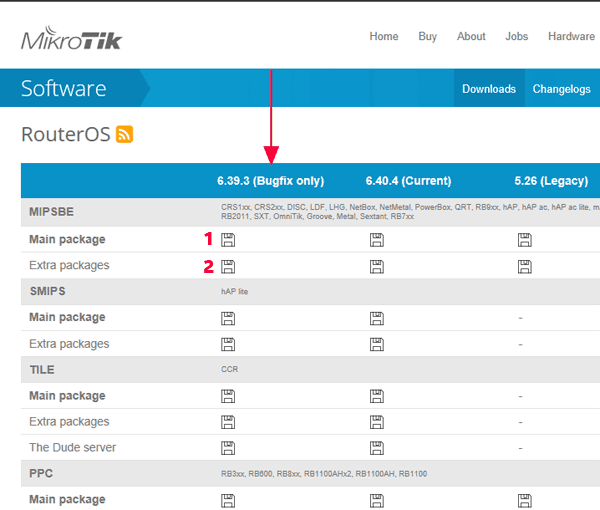This screenshot has width=600, height=510.
Task: Download SMIPS Main package 6.40.4 Current
Action: [x=377, y=318]
